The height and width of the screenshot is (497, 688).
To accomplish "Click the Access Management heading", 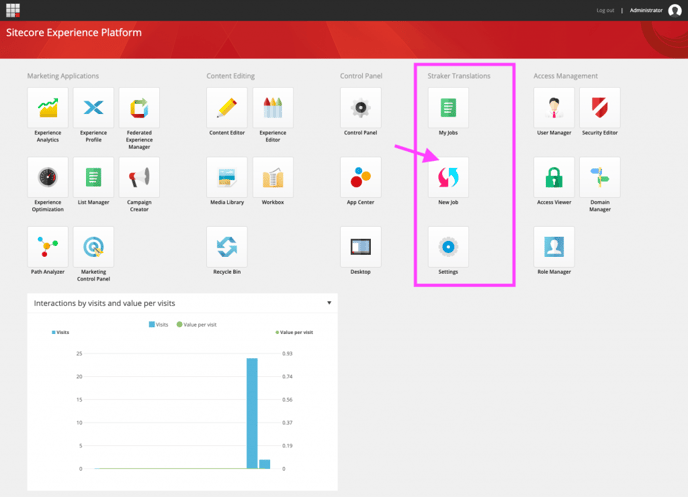I will [566, 76].
